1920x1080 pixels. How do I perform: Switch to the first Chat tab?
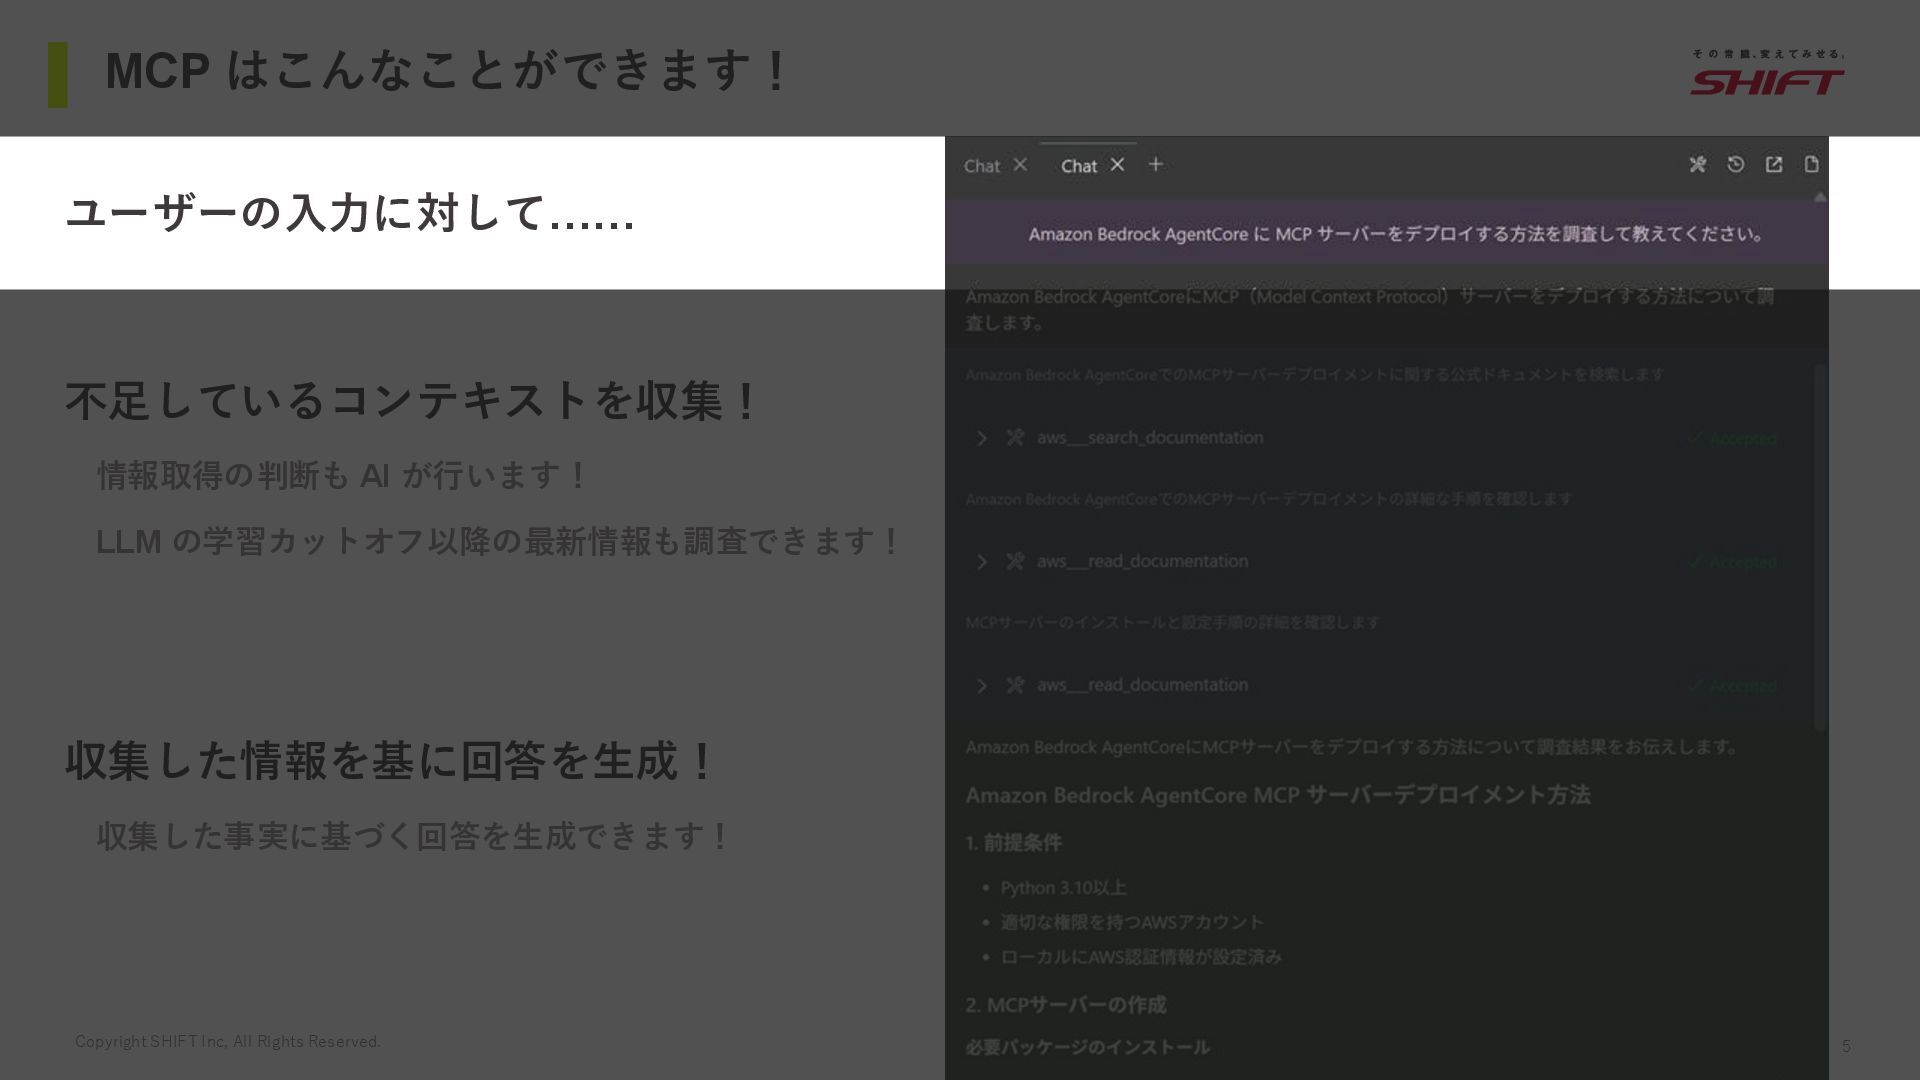[x=981, y=166]
